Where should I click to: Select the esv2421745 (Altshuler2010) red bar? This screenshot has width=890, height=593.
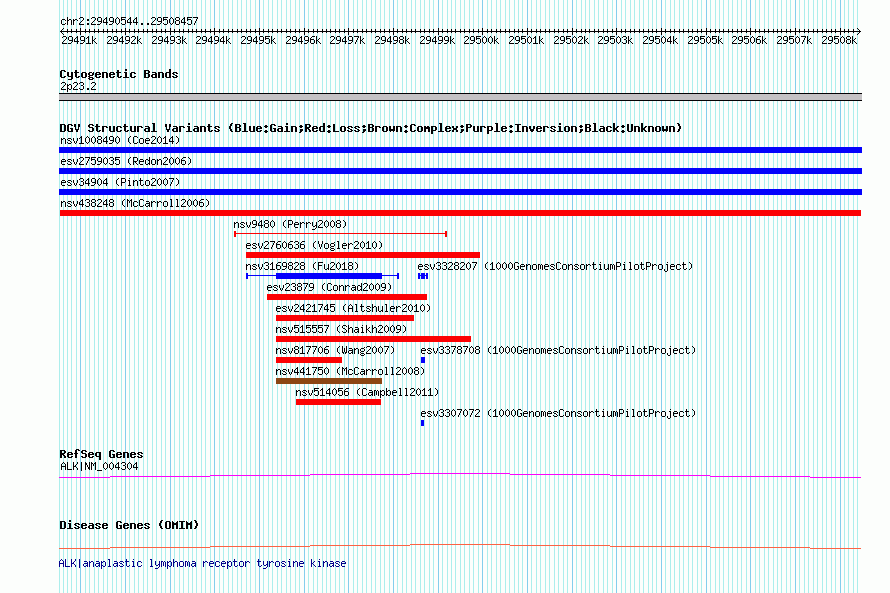[x=345, y=318]
